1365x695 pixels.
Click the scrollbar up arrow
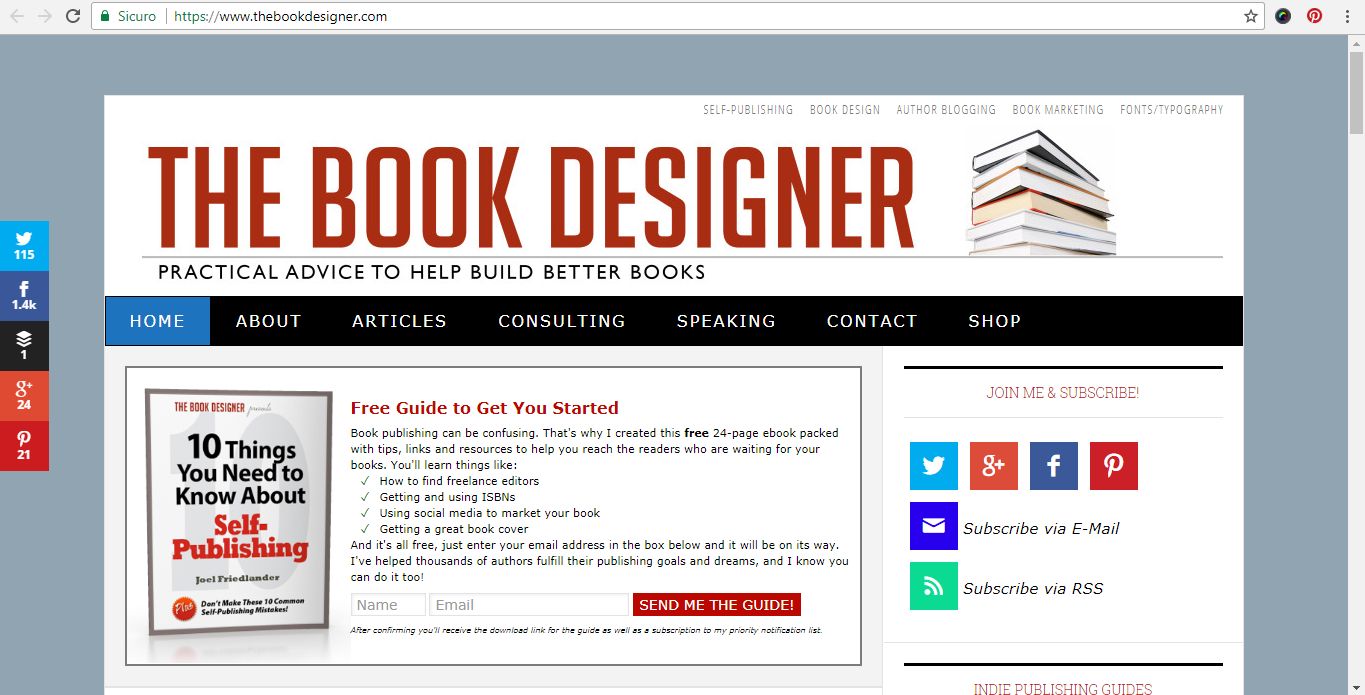coord(1356,41)
